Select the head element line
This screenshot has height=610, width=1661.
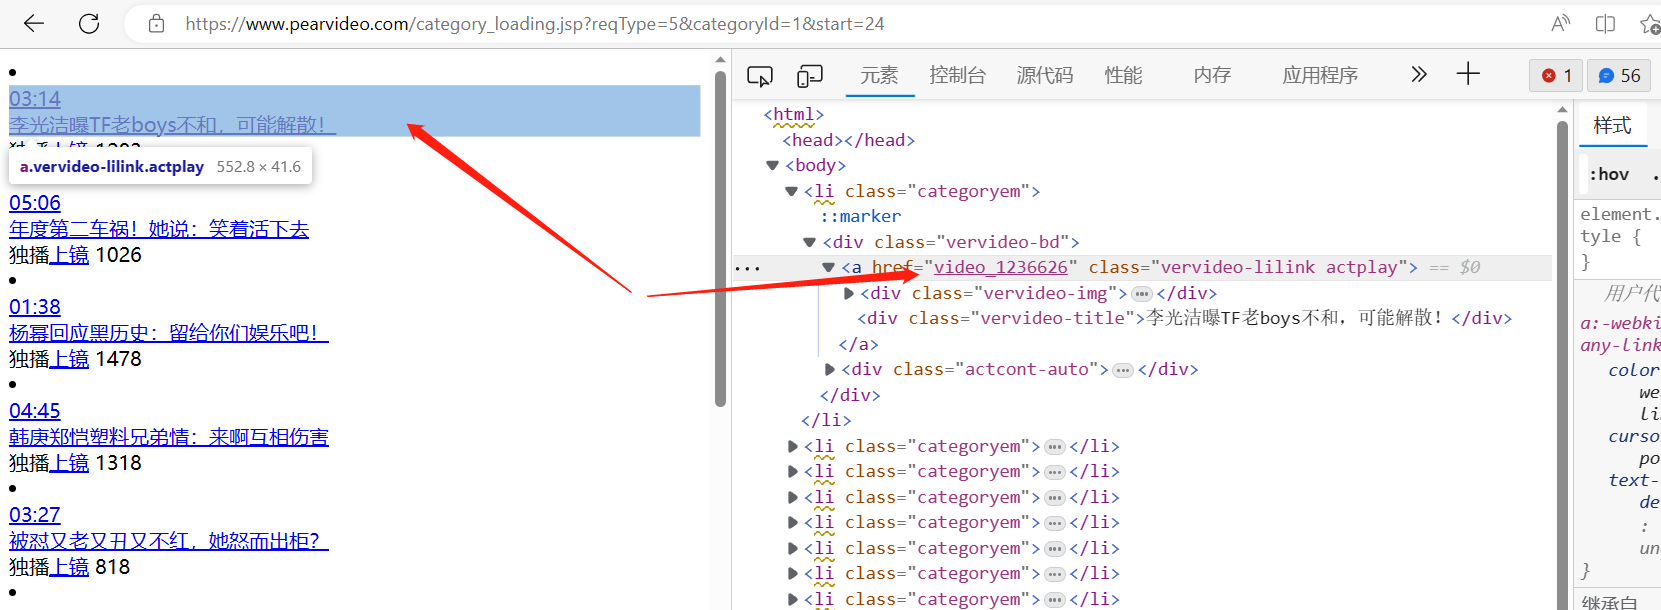click(849, 140)
